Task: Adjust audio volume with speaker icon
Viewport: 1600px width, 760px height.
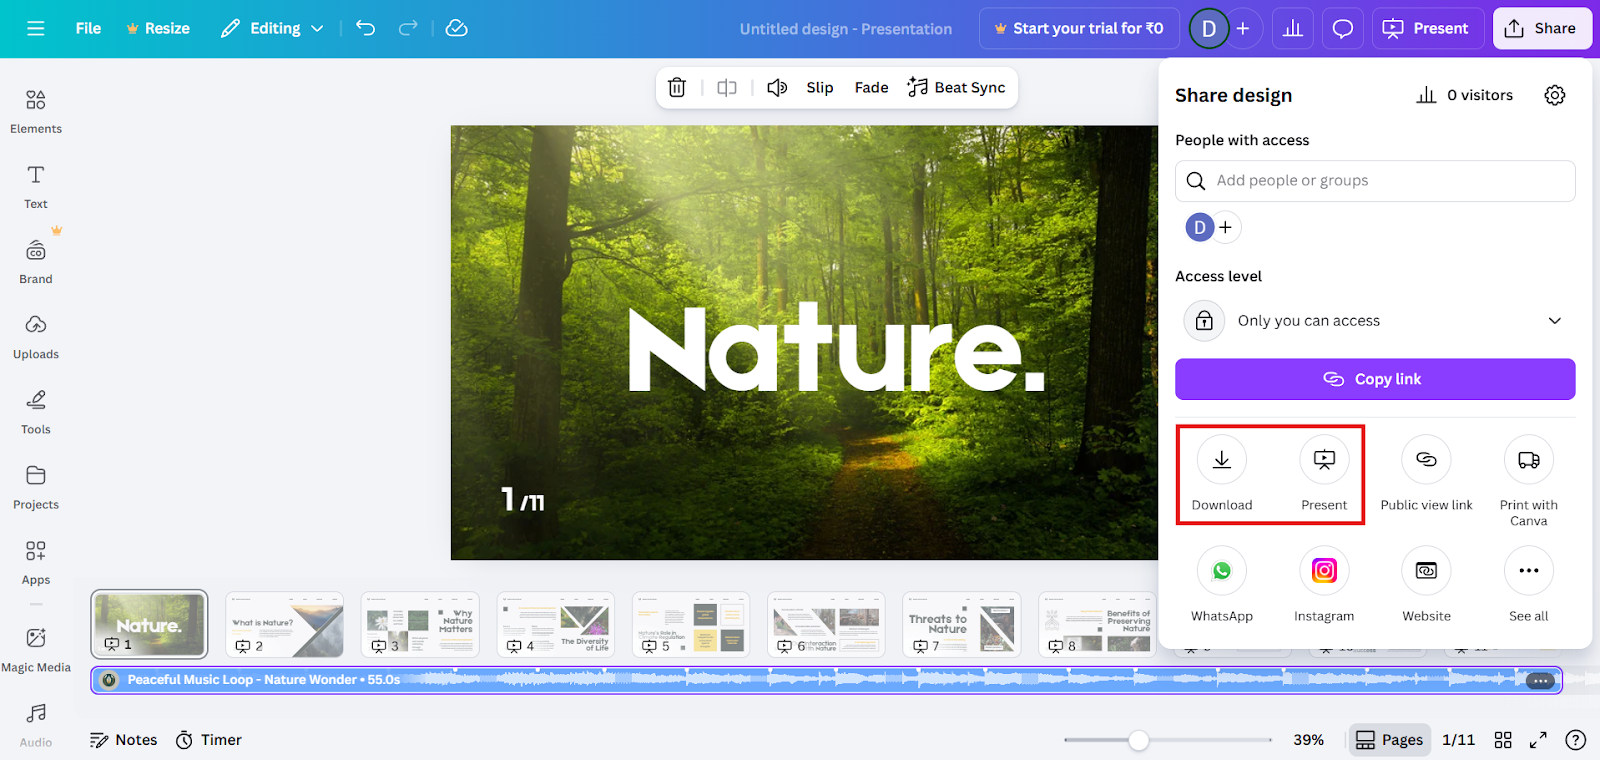Action: [x=777, y=88]
